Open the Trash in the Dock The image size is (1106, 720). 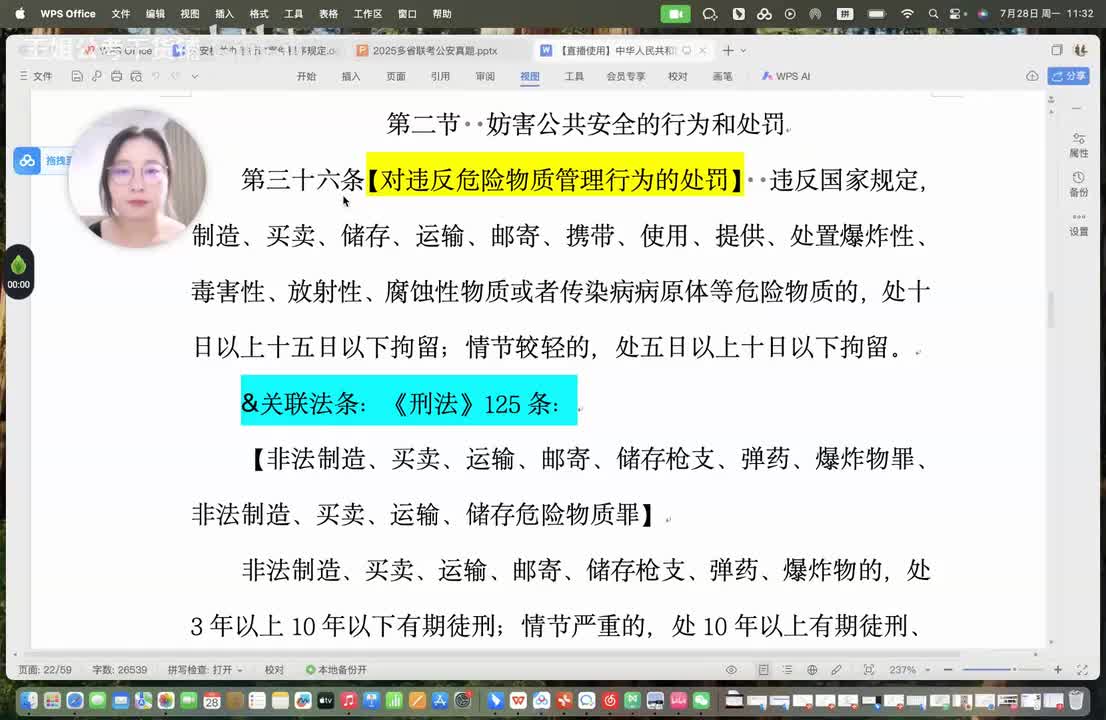pos(1076,700)
